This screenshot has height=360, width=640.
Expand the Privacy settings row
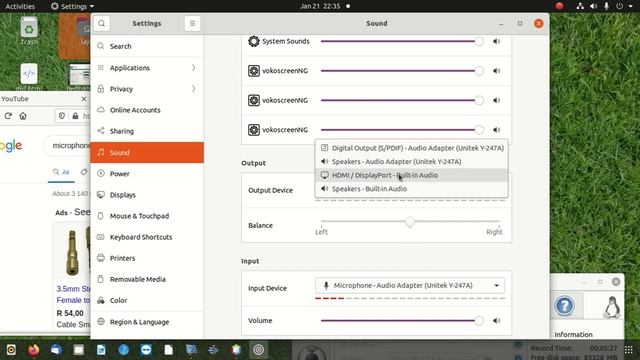click(147, 89)
